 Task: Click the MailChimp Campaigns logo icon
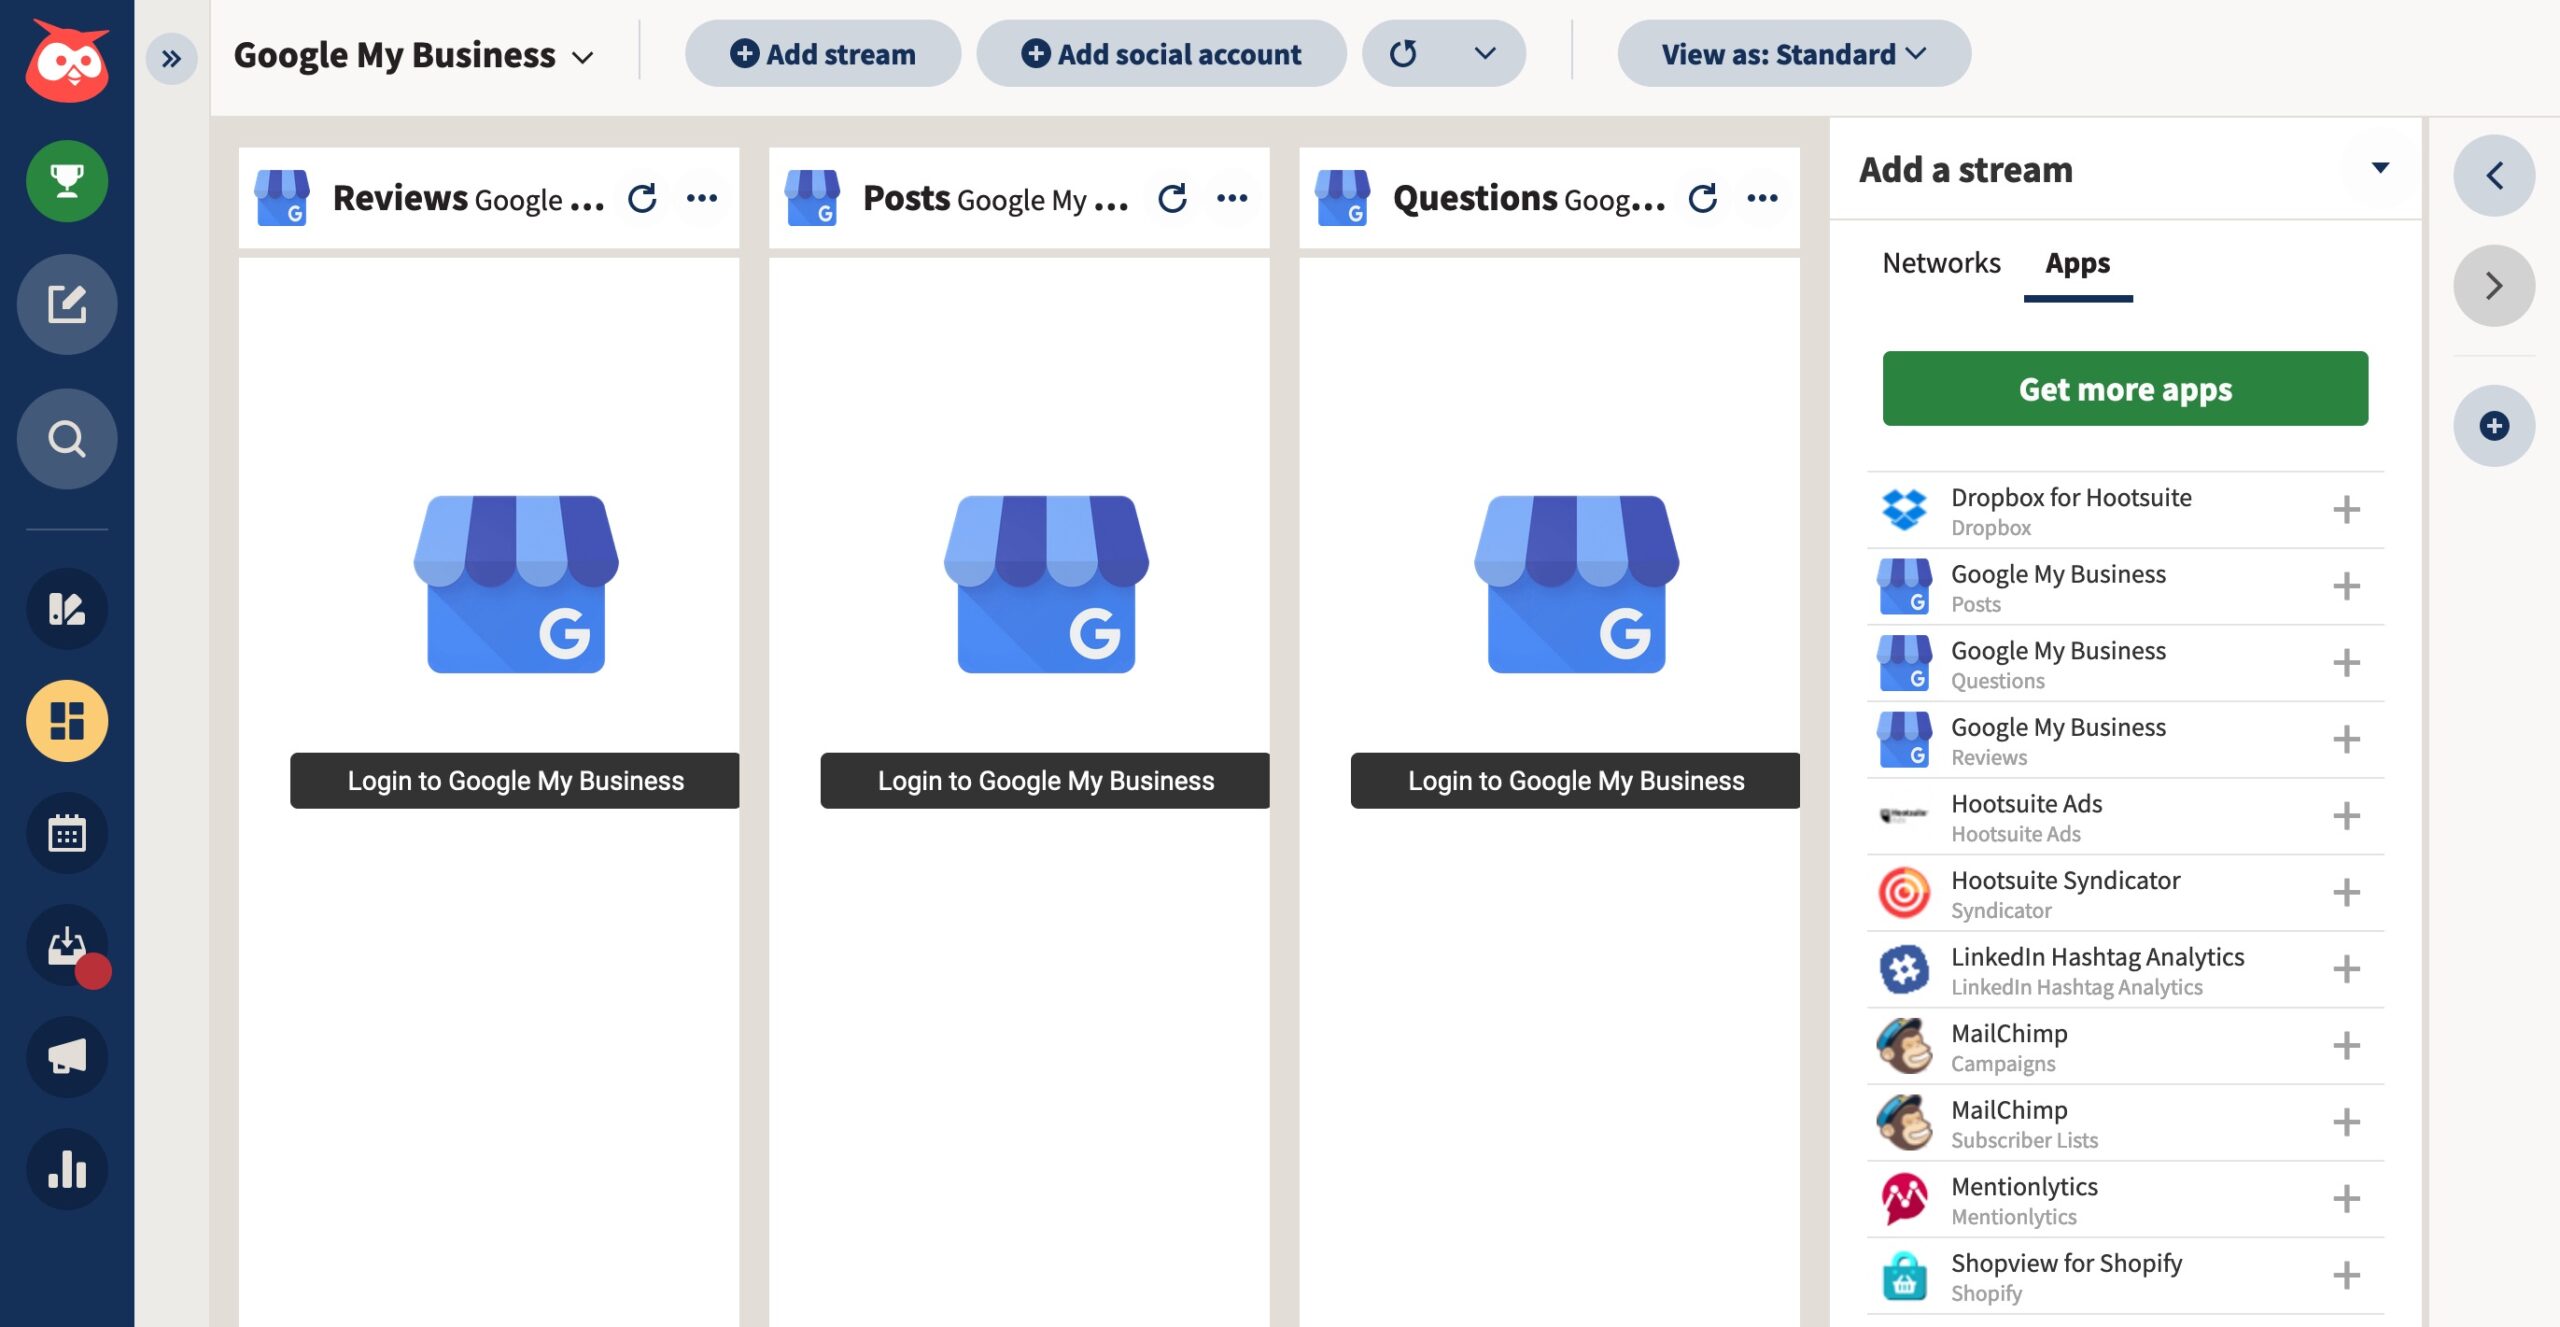(x=1904, y=1046)
